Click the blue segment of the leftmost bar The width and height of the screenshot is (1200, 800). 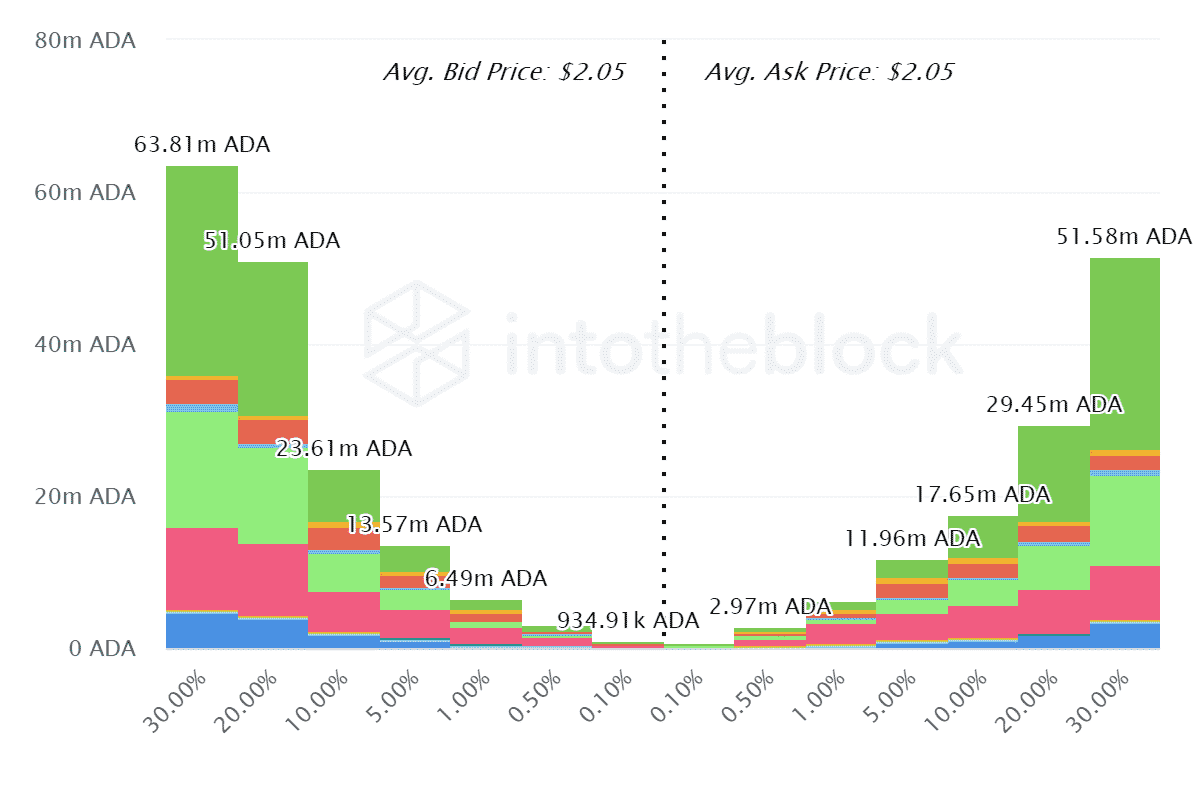(x=202, y=629)
